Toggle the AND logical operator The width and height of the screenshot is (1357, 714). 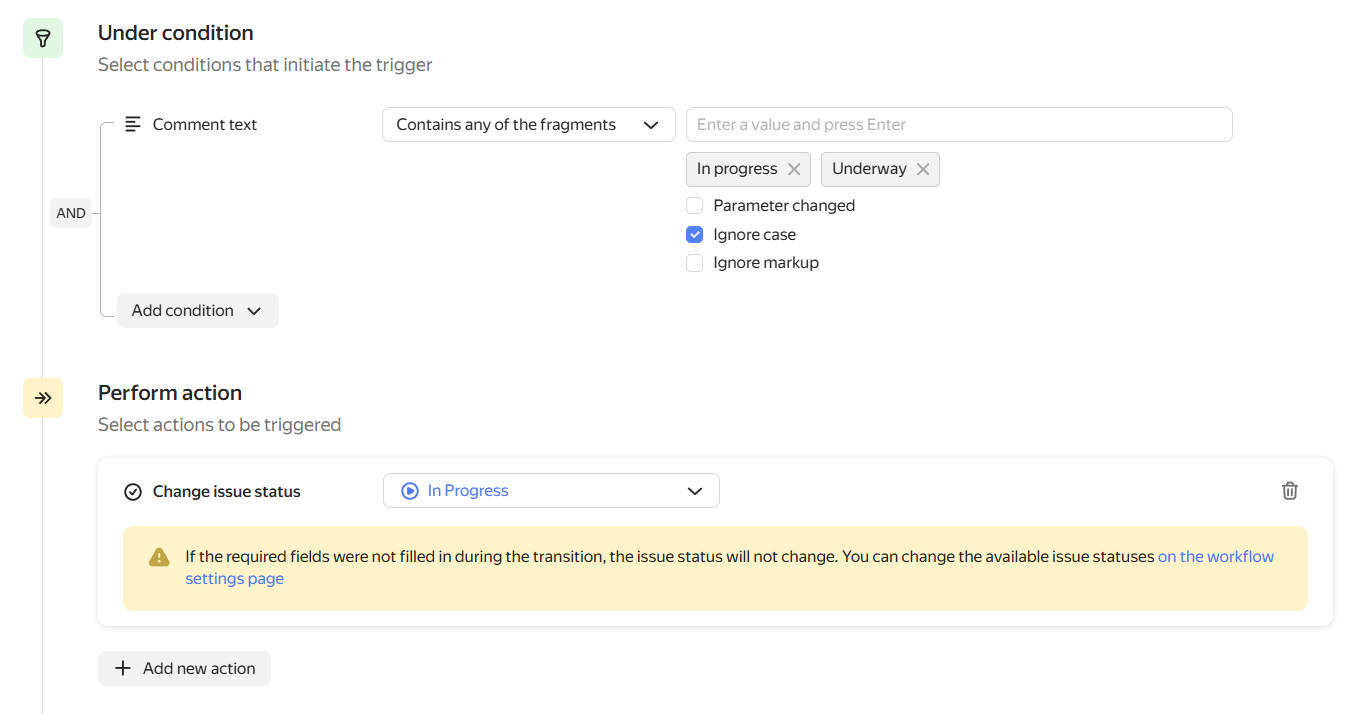[71, 213]
